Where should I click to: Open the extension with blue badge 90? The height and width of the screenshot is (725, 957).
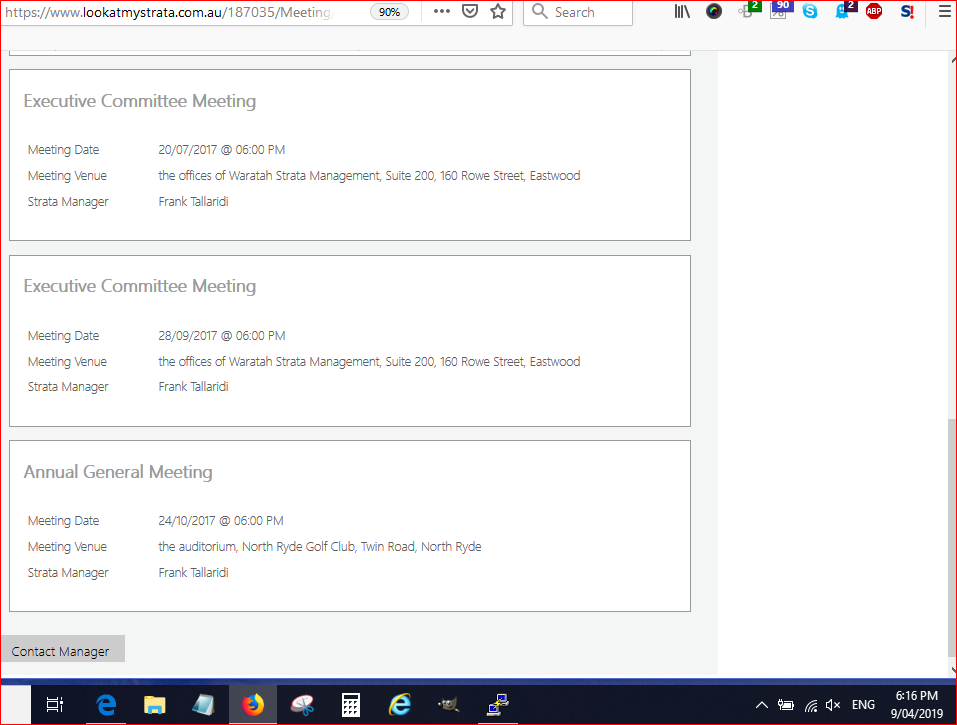click(x=779, y=10)
